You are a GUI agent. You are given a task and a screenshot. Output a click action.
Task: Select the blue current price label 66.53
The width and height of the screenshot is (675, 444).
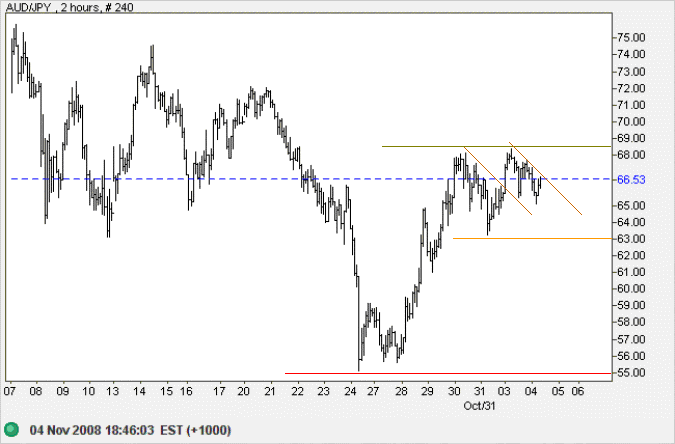click(631, 180)
